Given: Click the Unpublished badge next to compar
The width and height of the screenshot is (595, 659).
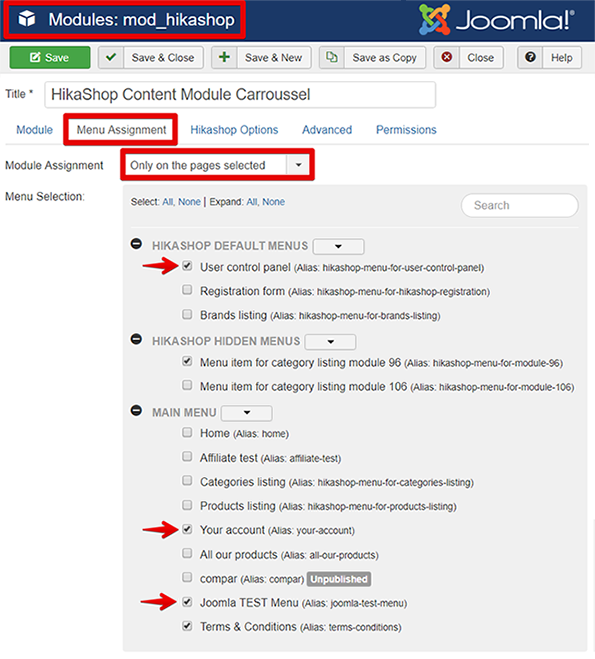Looking at the screenshot, I should tap(339, 579).
